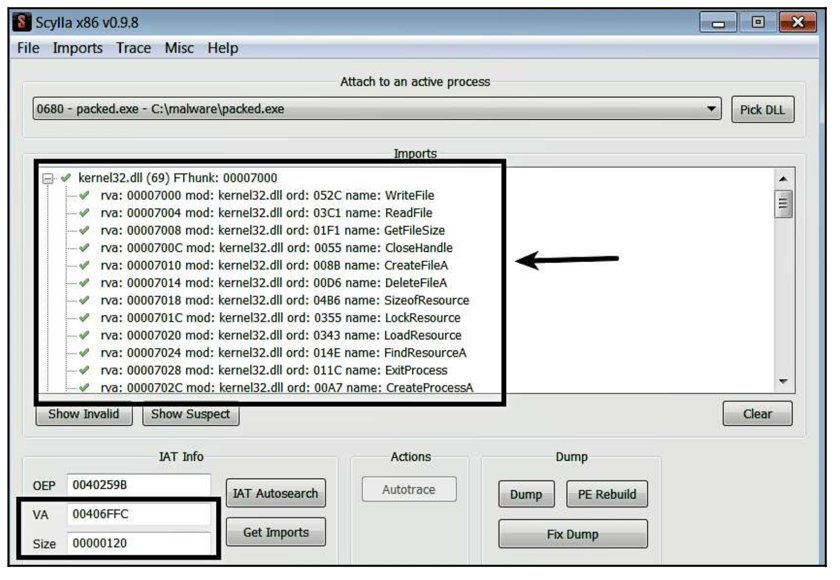Click the PE Rebuild button
This screenshot has height=580, width=840.
607,494
